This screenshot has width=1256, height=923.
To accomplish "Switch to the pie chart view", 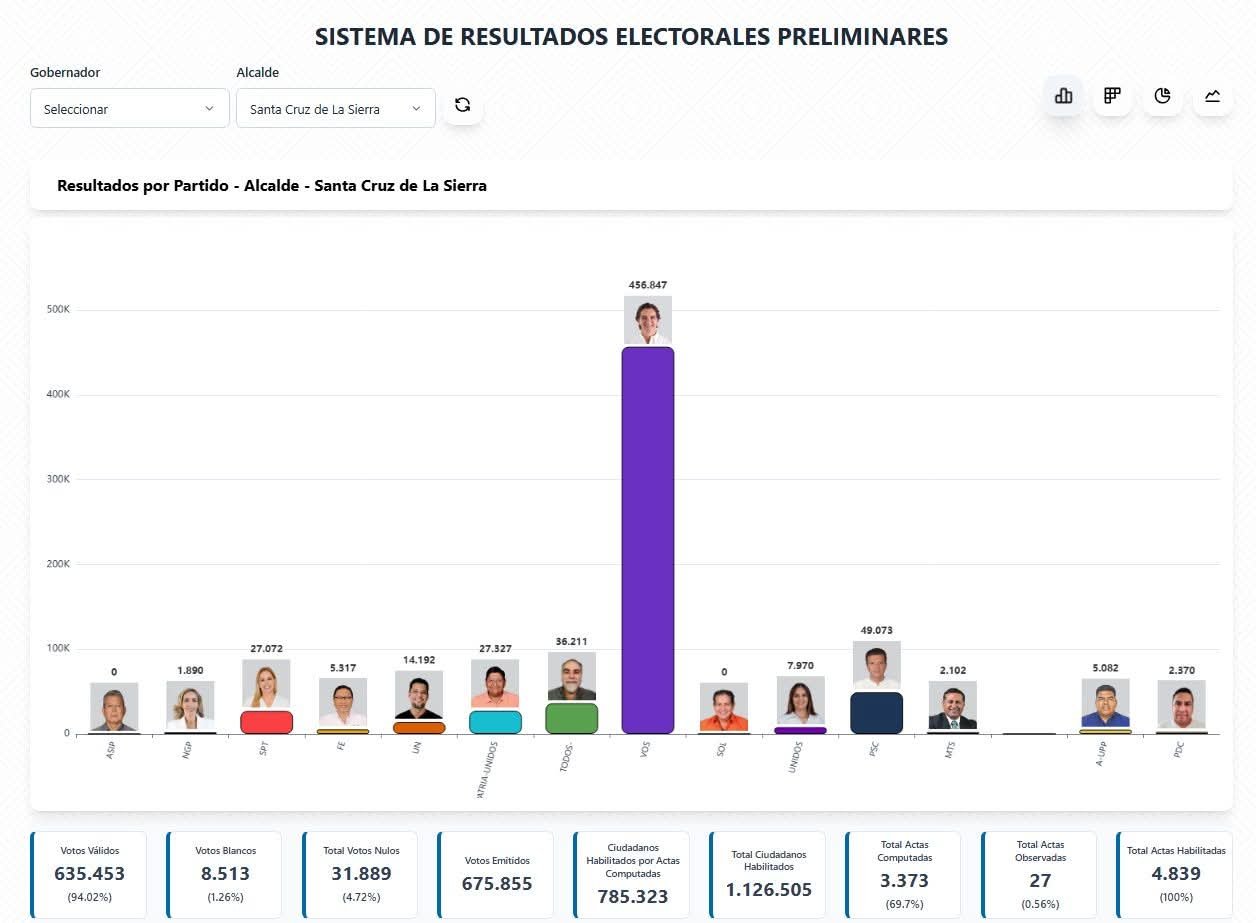I will tap(1162, 96).
